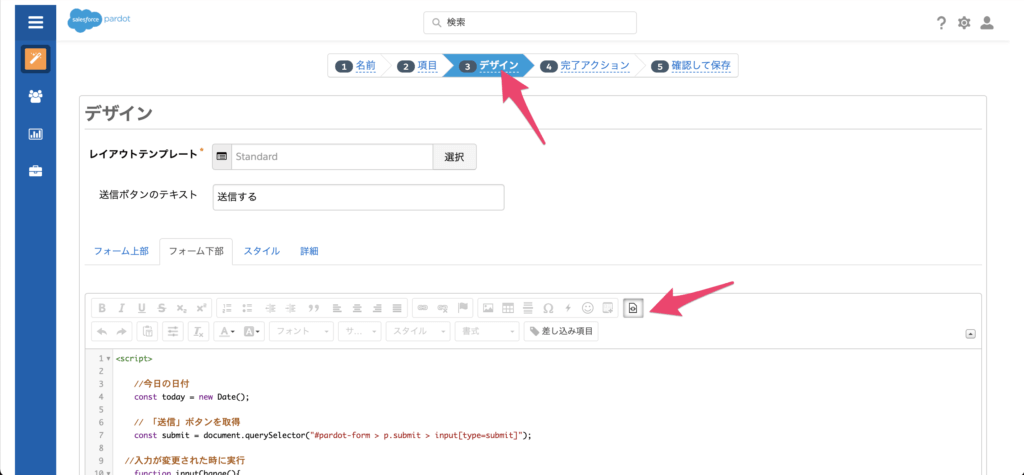
Task: Justify text alignment
Action: point(397,308)
